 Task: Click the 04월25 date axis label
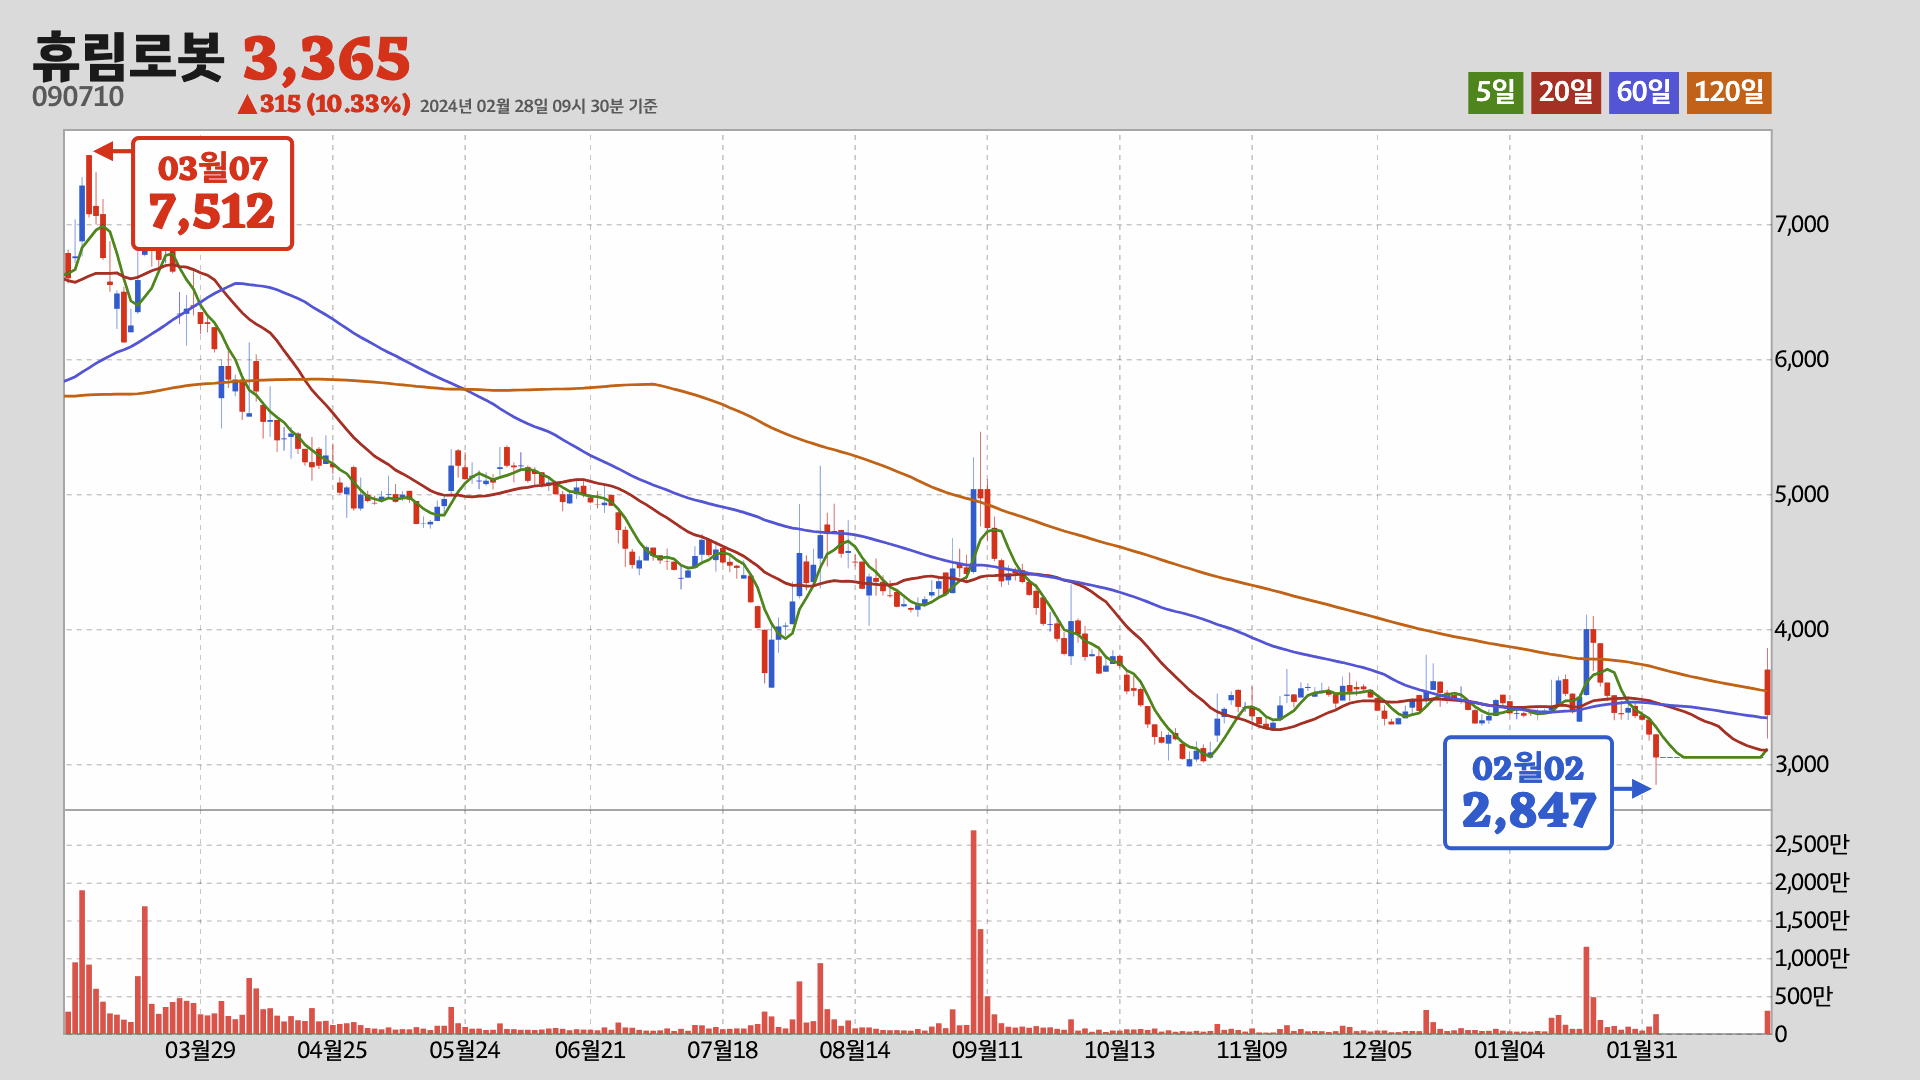[x=332, y=1050]
